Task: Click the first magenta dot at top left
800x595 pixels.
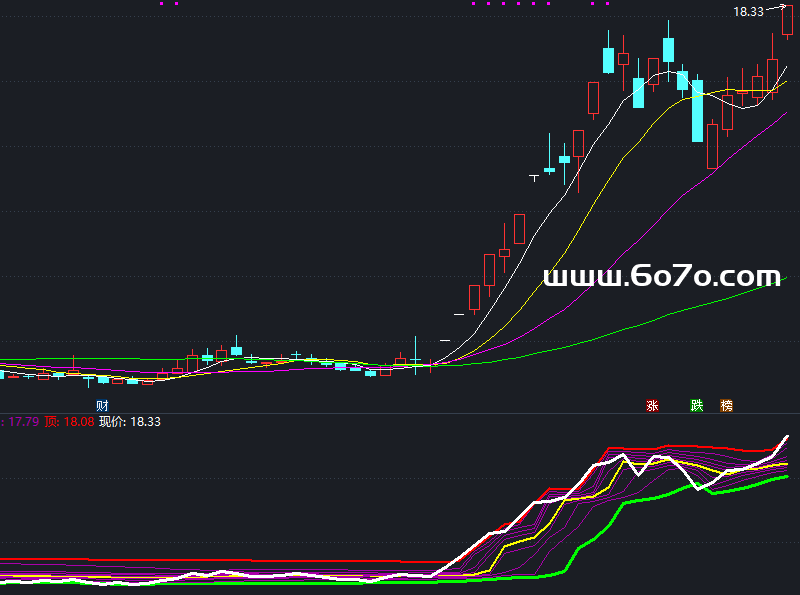Action: [162, 3]
